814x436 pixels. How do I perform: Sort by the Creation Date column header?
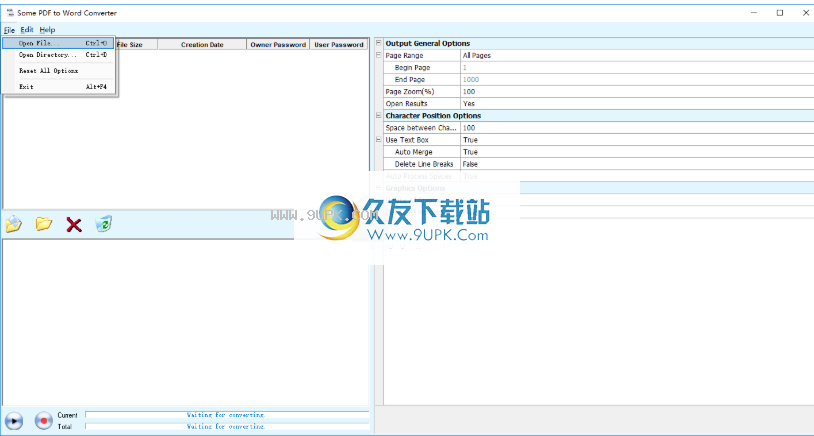(x=202, y=45)
